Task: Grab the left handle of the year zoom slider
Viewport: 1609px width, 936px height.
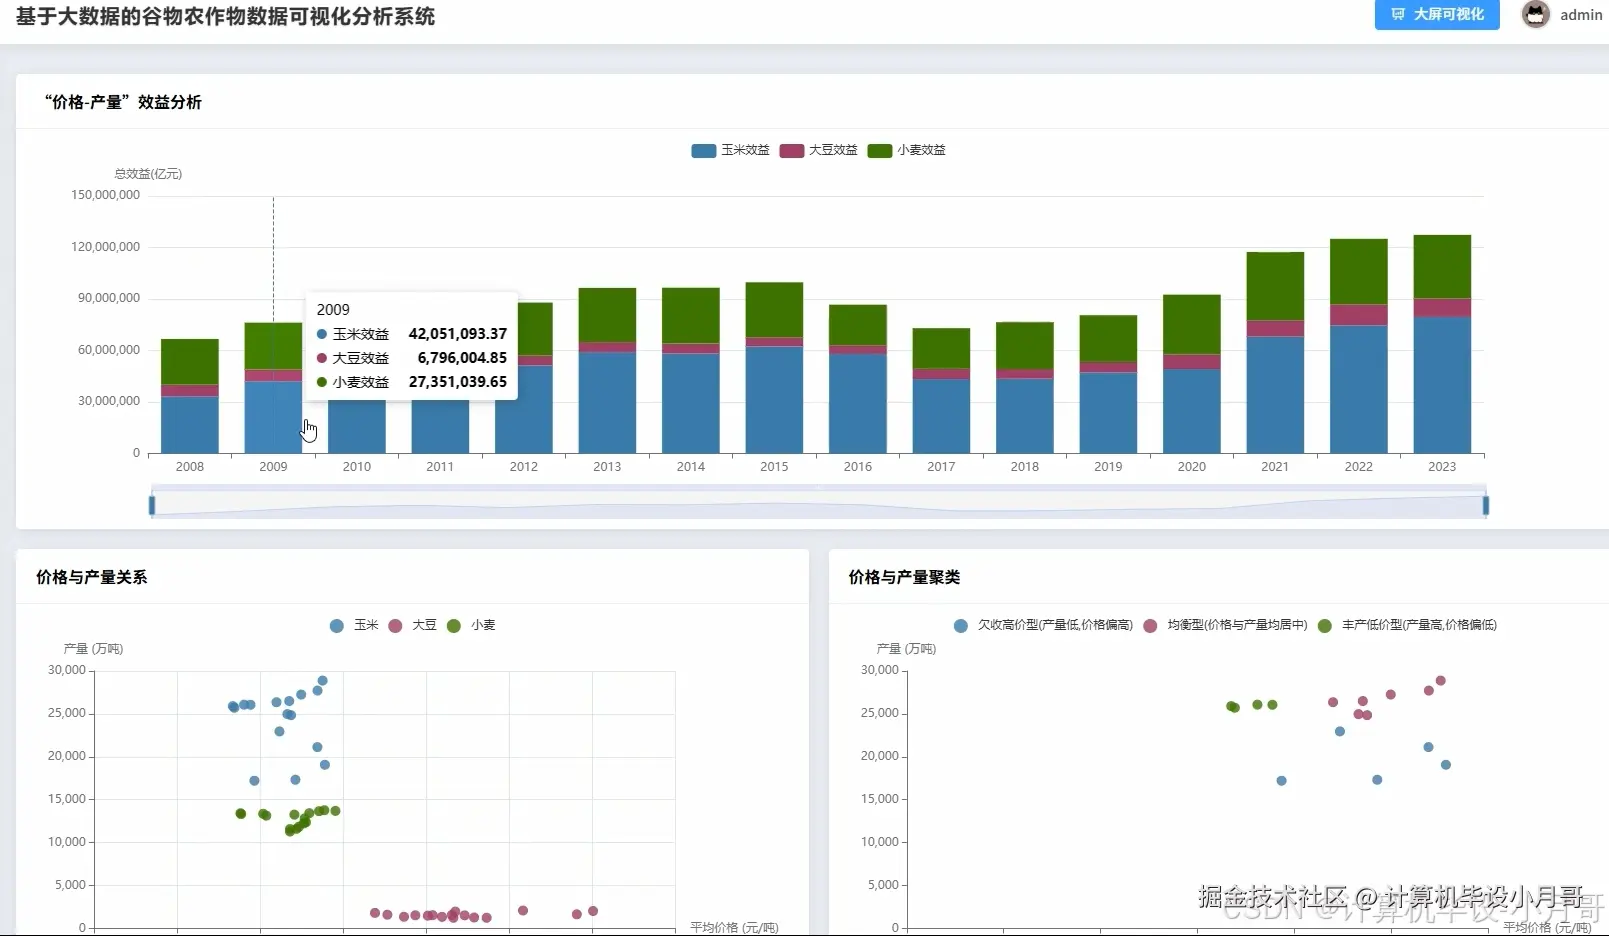Action: point(152,505)
